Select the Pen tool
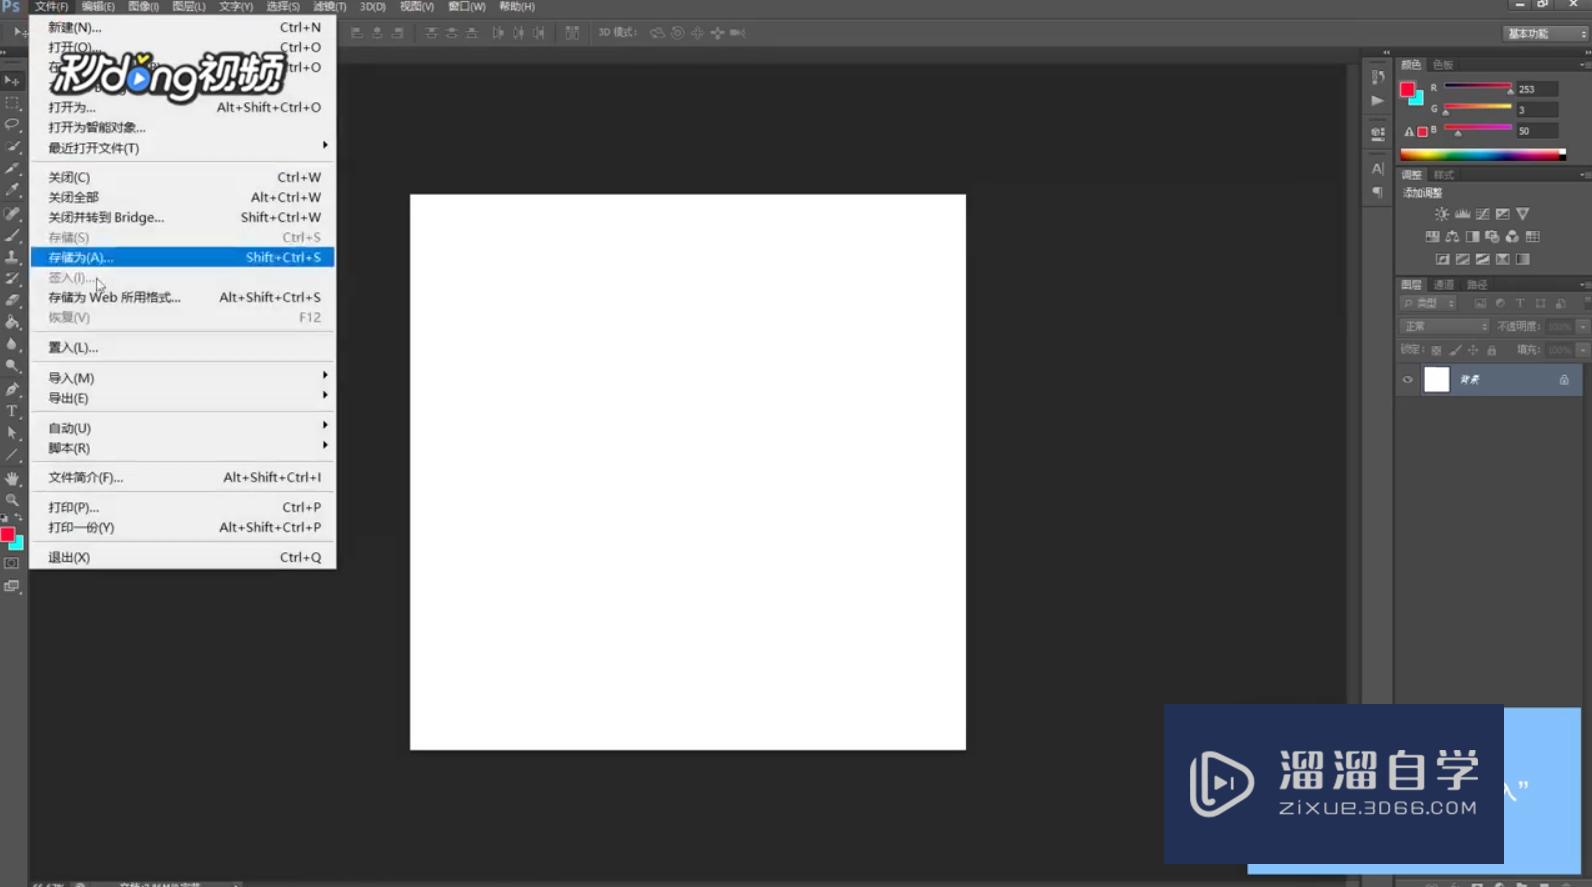 pyautogui.click(x=12, y=389)
